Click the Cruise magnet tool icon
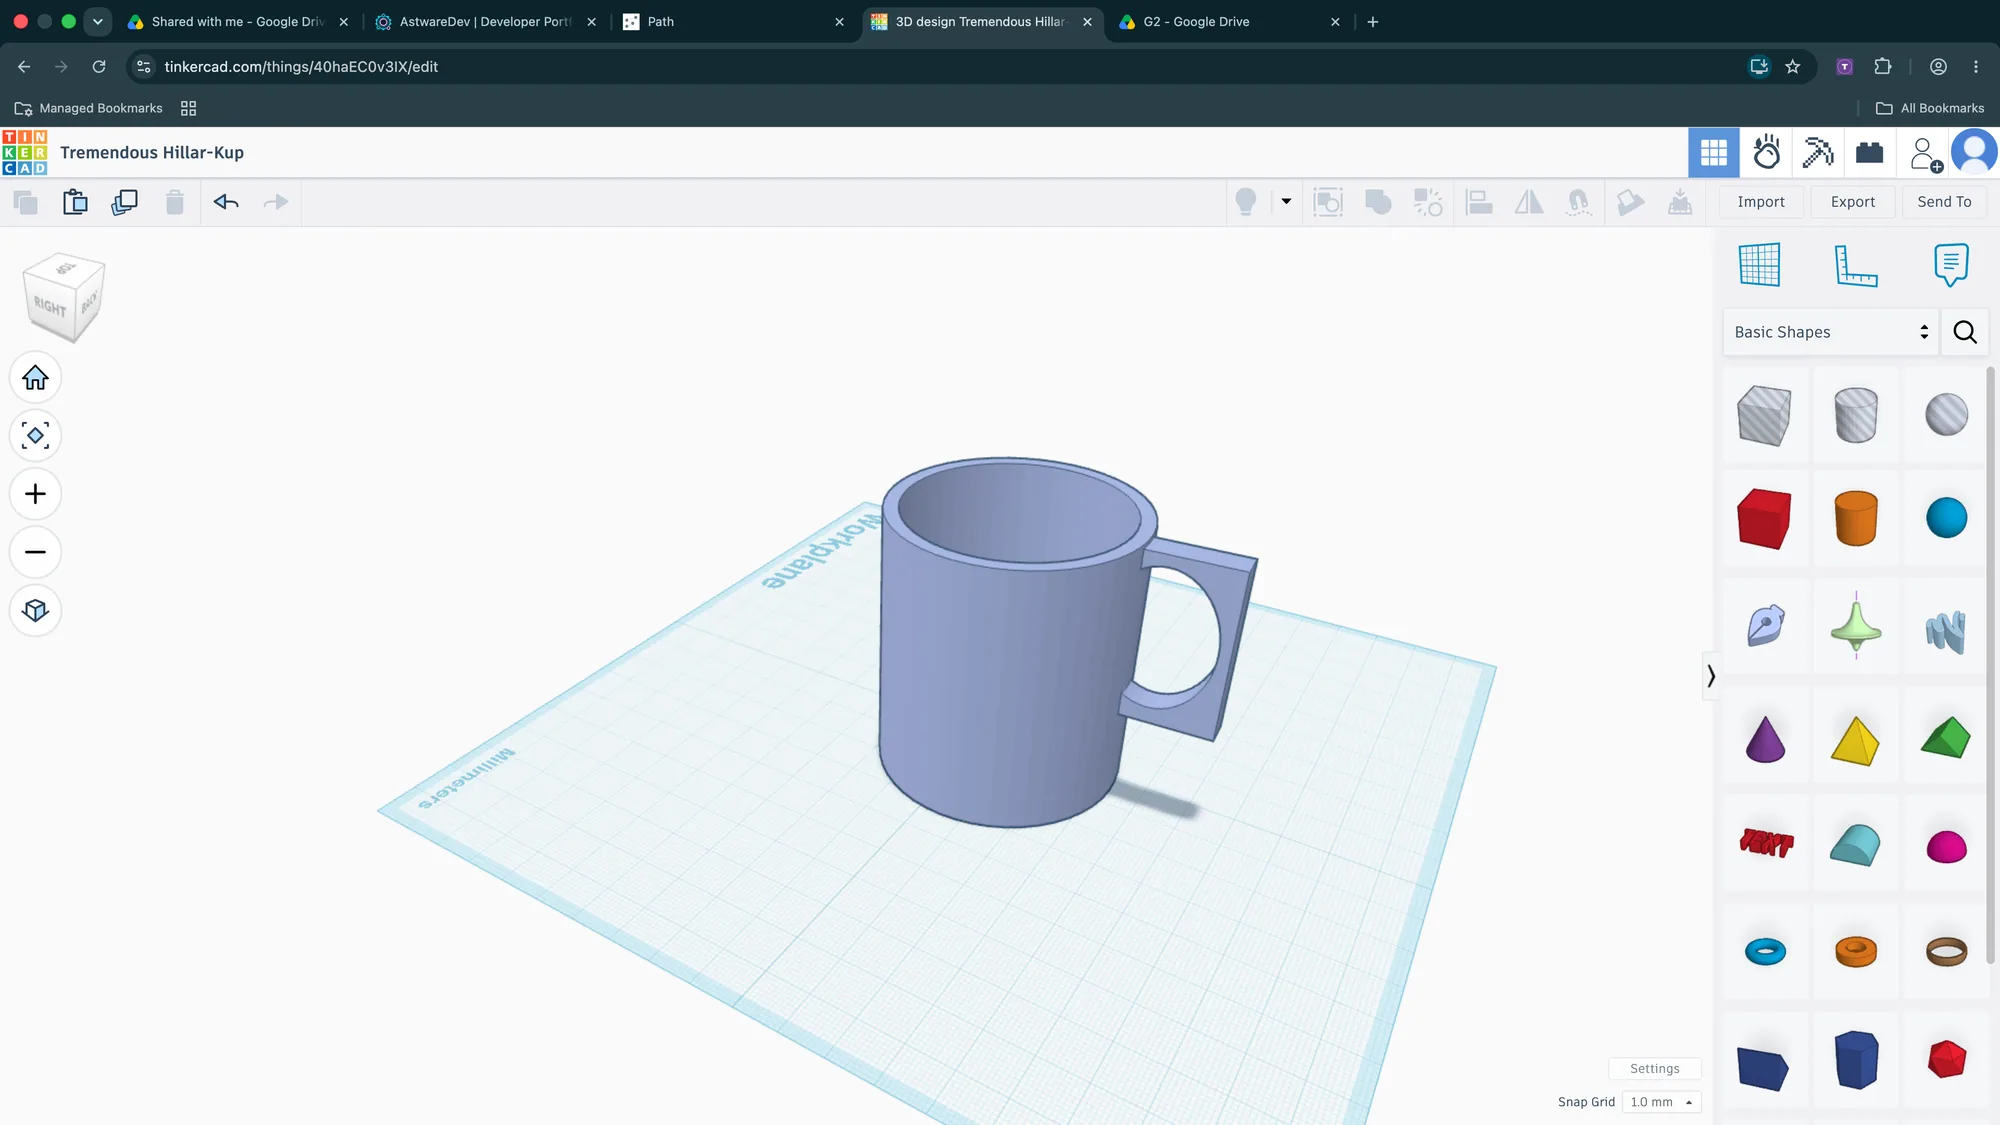The width and height of the screenshot is (2000, 1125). pos(1579,202)
